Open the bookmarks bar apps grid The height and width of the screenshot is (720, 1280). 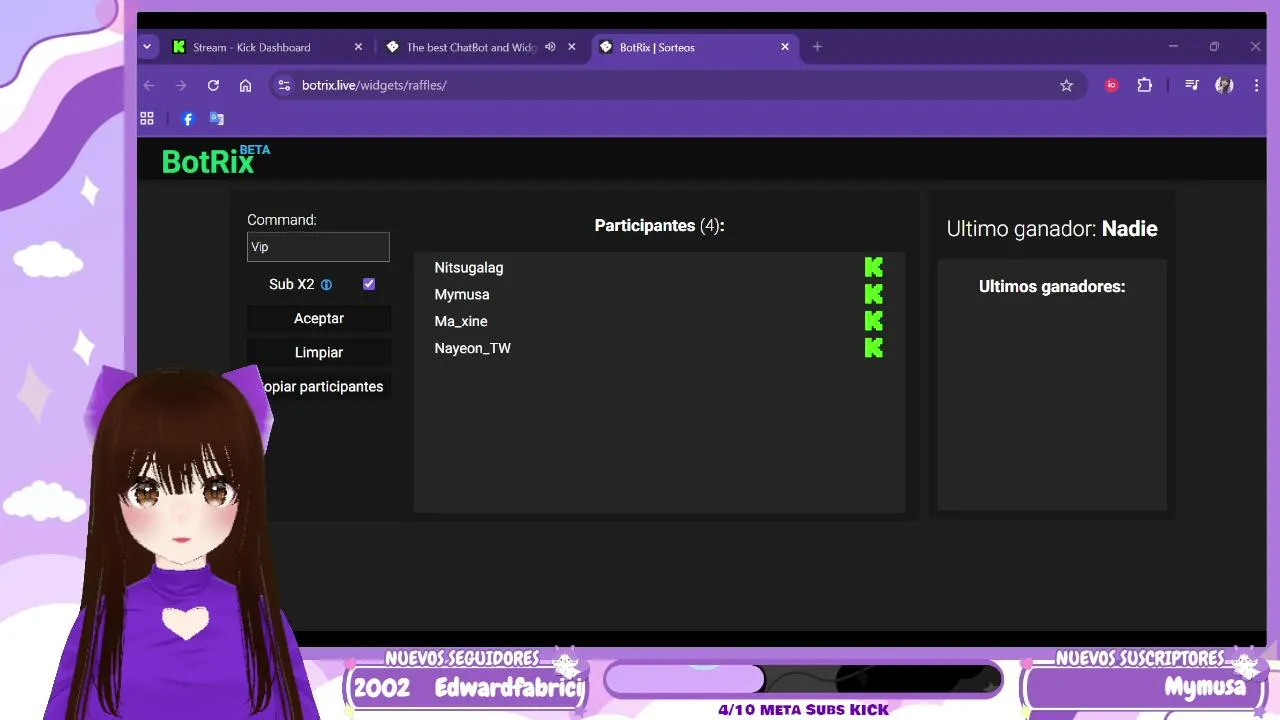pos(147,118)
